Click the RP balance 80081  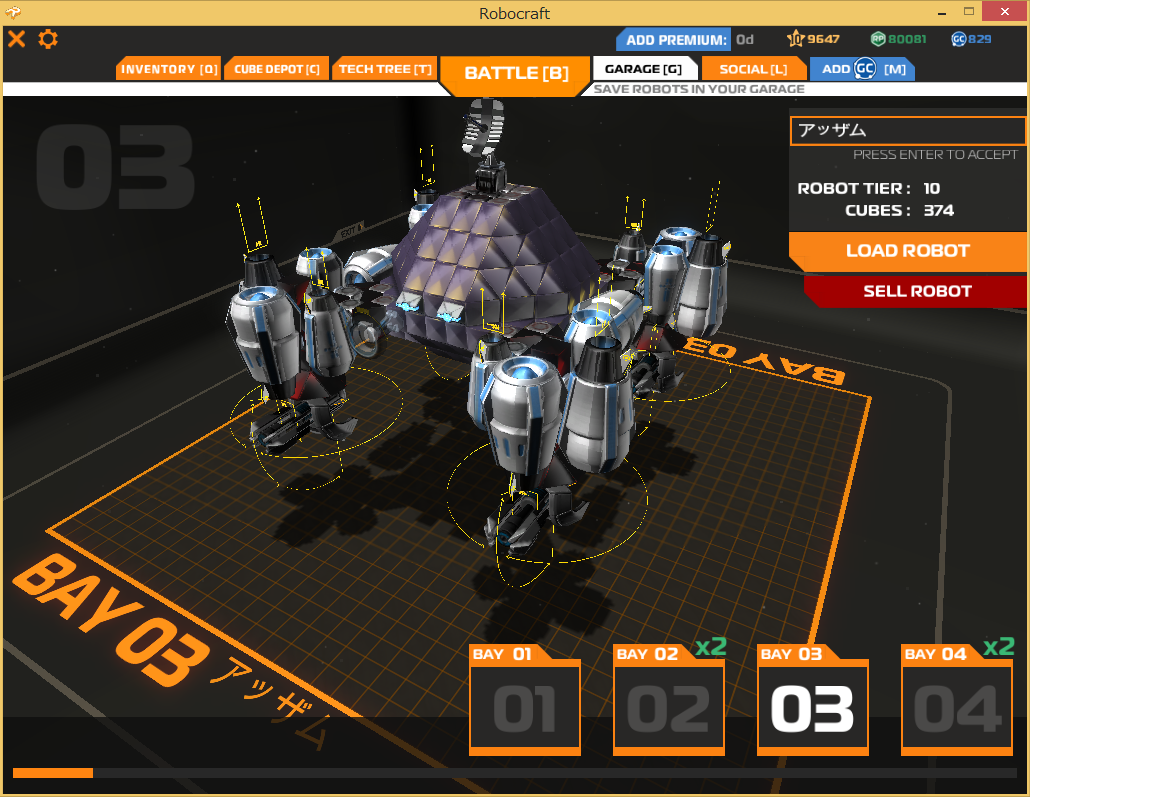(x=907, y=39)
